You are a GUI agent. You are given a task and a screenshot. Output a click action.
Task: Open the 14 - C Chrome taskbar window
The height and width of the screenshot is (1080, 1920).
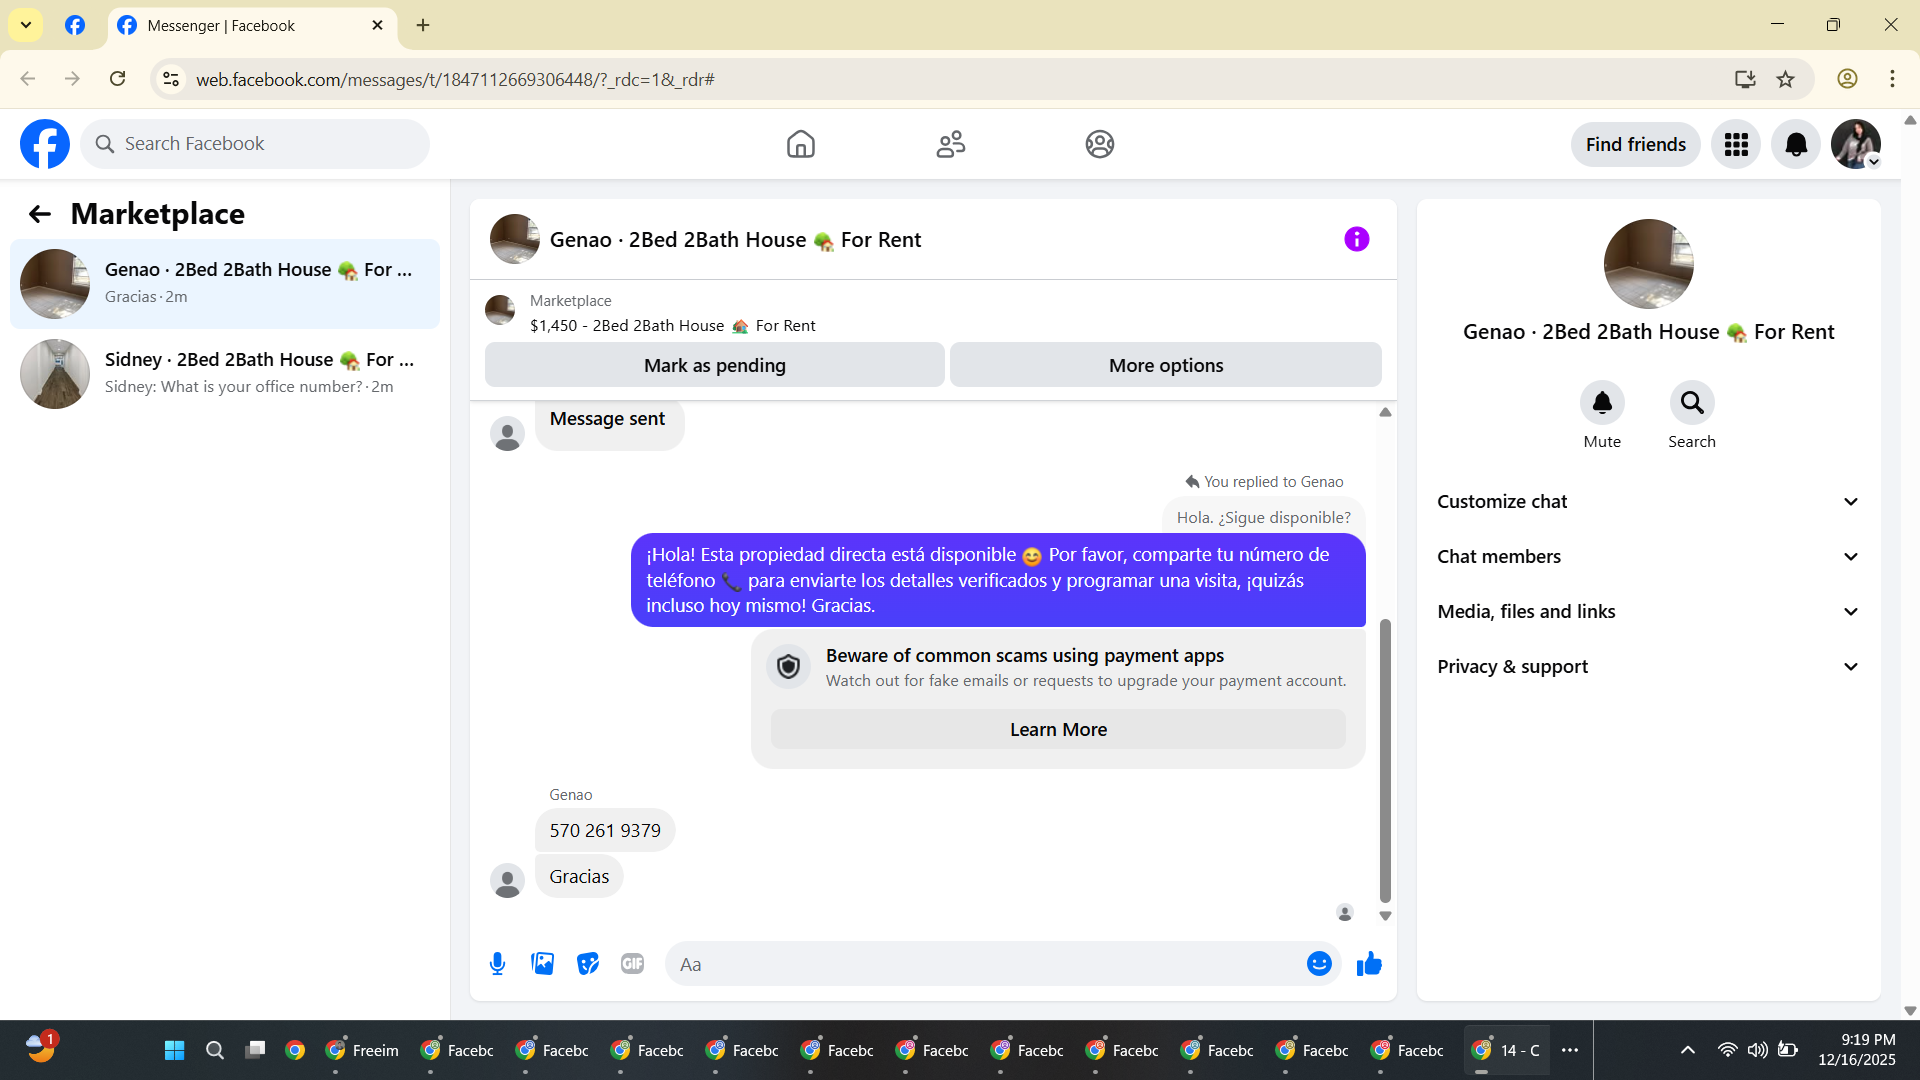[x=1506, y=1050]
